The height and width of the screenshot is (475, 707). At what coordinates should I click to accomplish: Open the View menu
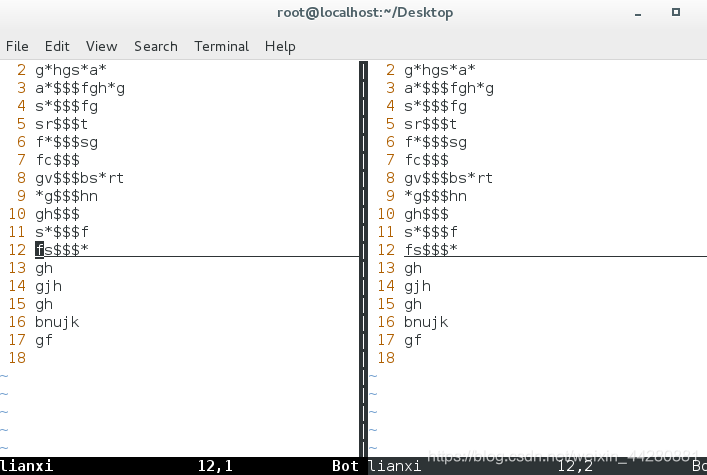click(101, 46)
